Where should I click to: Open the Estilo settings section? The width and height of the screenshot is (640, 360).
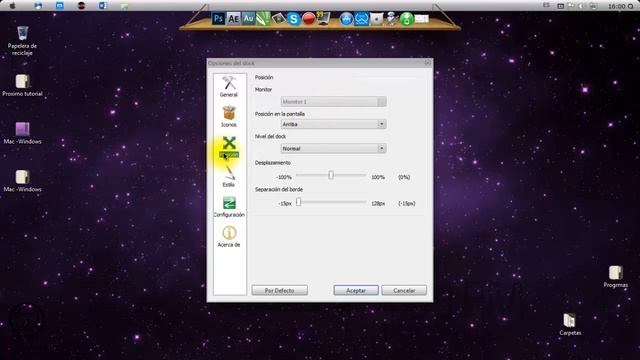click(229, 177)
